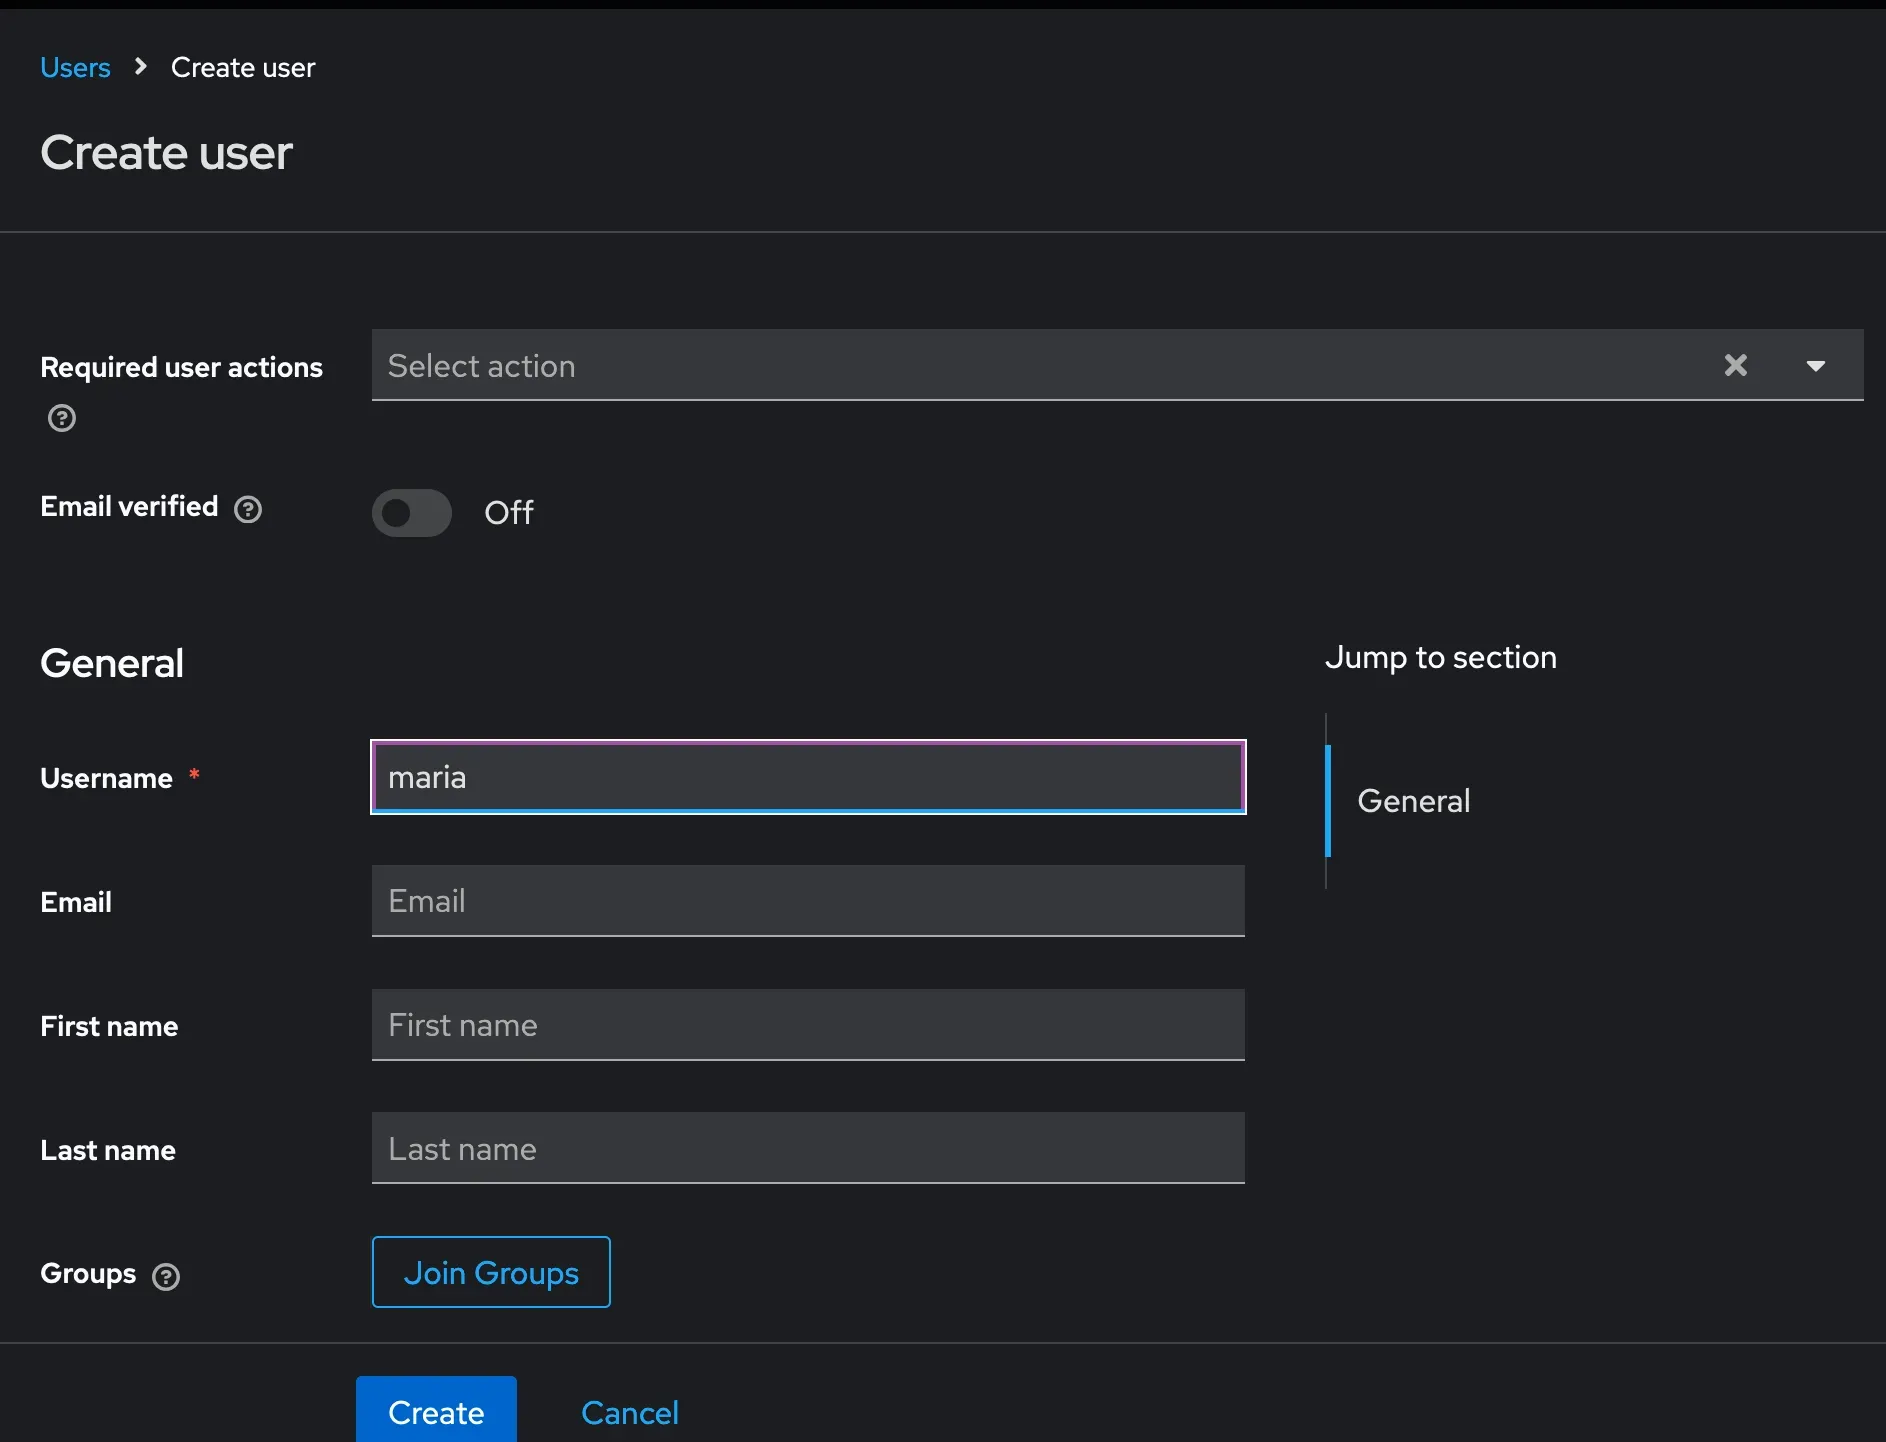Click the Create user breadcrumb text
Screen dimensions: 1886x1442
coord(243,67)
